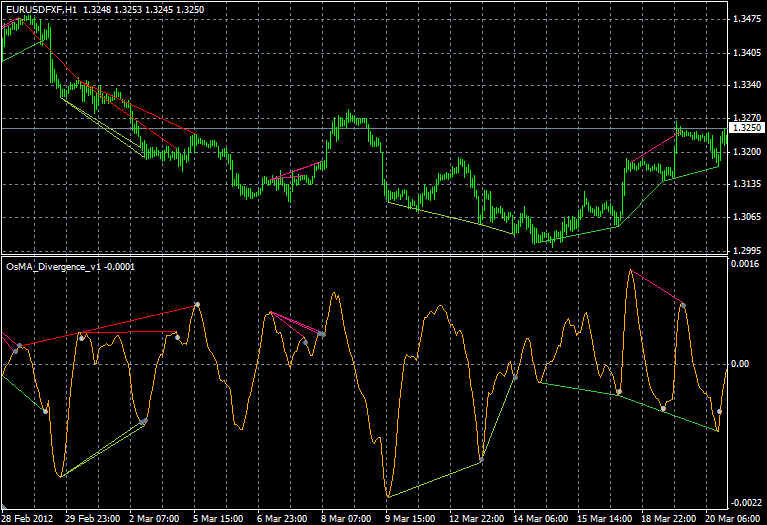Click the EURUSDFXF,H1 chart title text
The height and width of the screenshot is (525, 767).
click(x=42, y=9)
